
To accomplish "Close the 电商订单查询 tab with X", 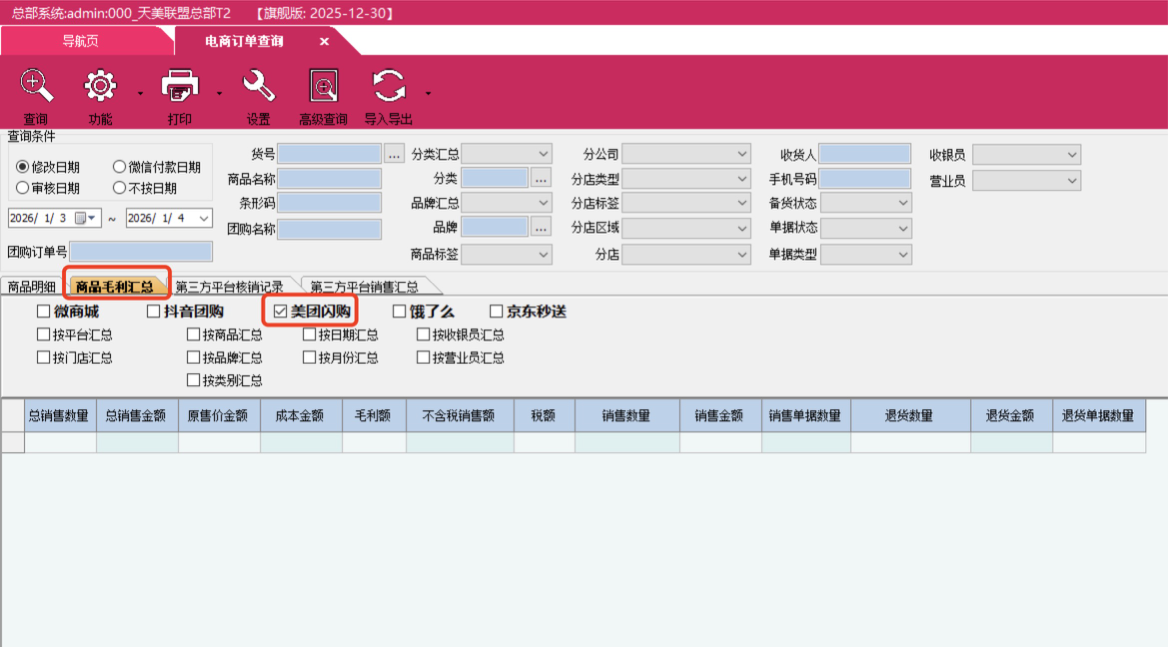I will (x=324, y=42).
